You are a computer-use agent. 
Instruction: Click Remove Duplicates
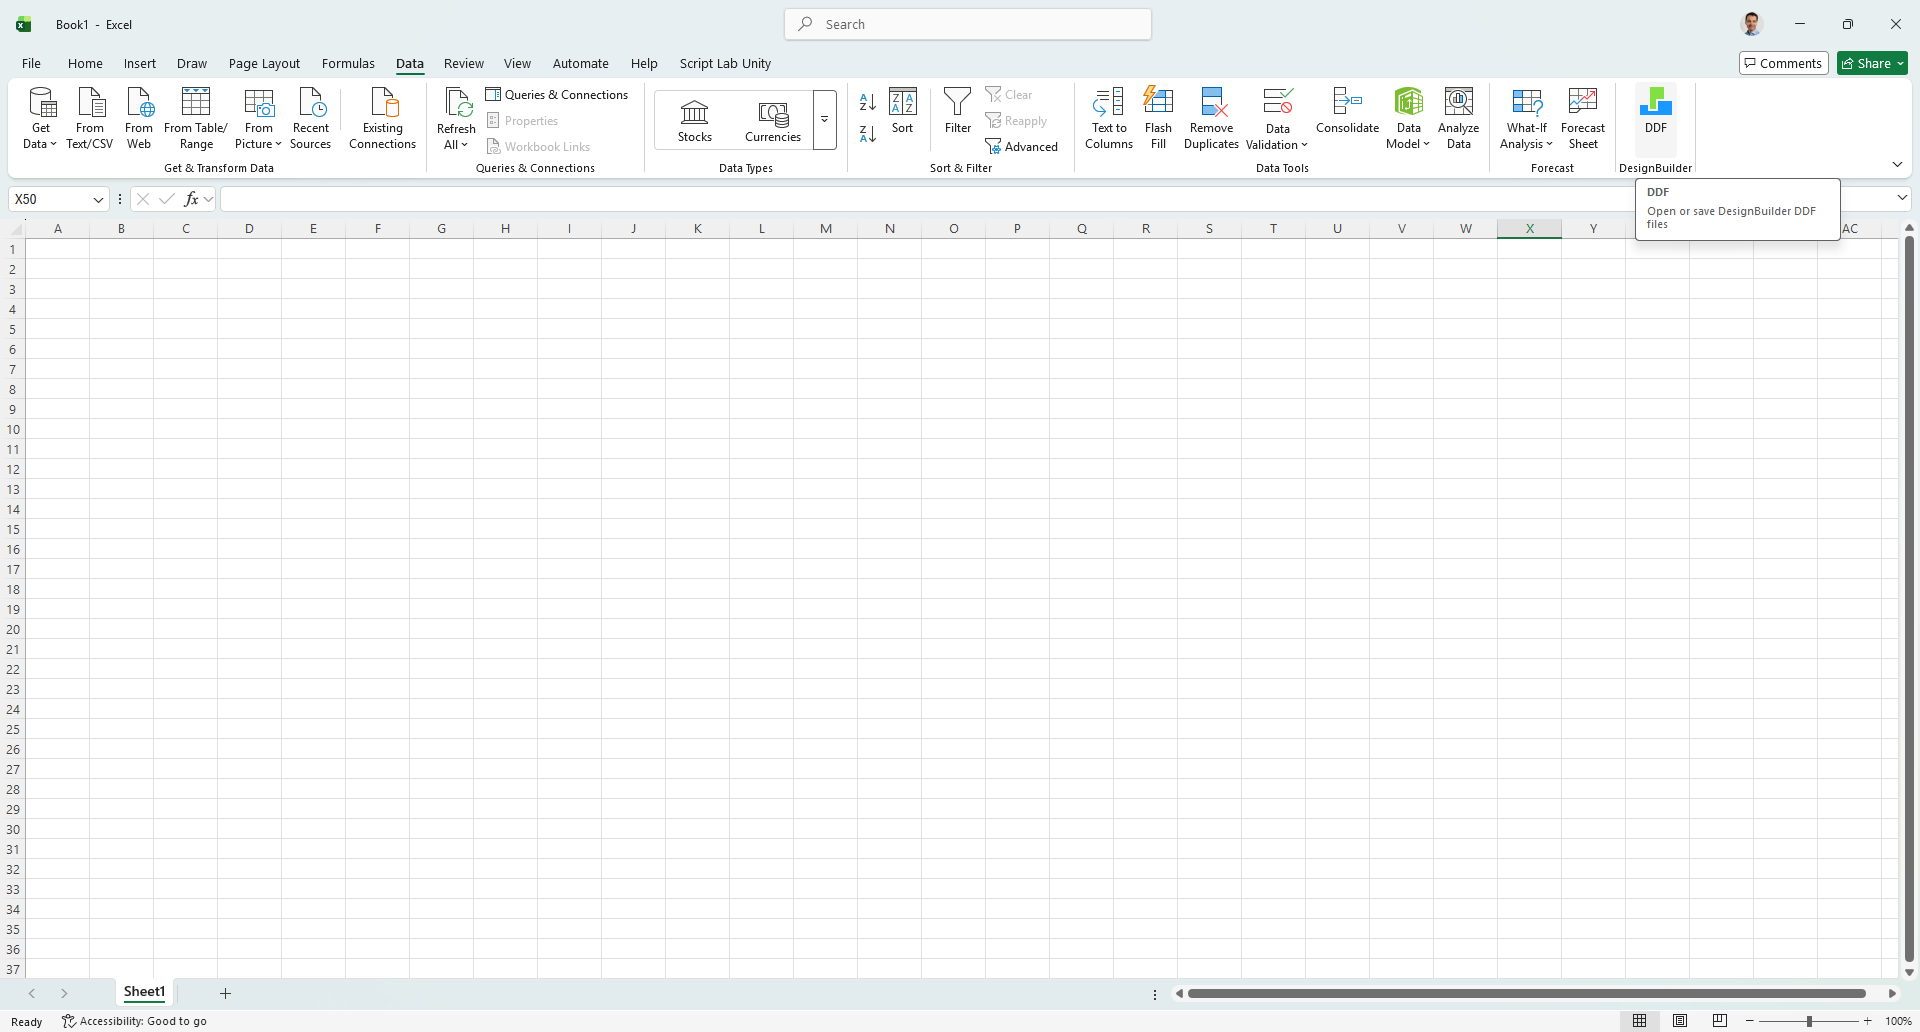tap(1212, 118)
